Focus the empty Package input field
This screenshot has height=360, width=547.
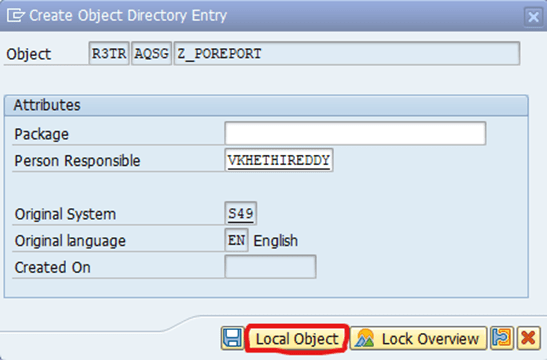[355, 133]
